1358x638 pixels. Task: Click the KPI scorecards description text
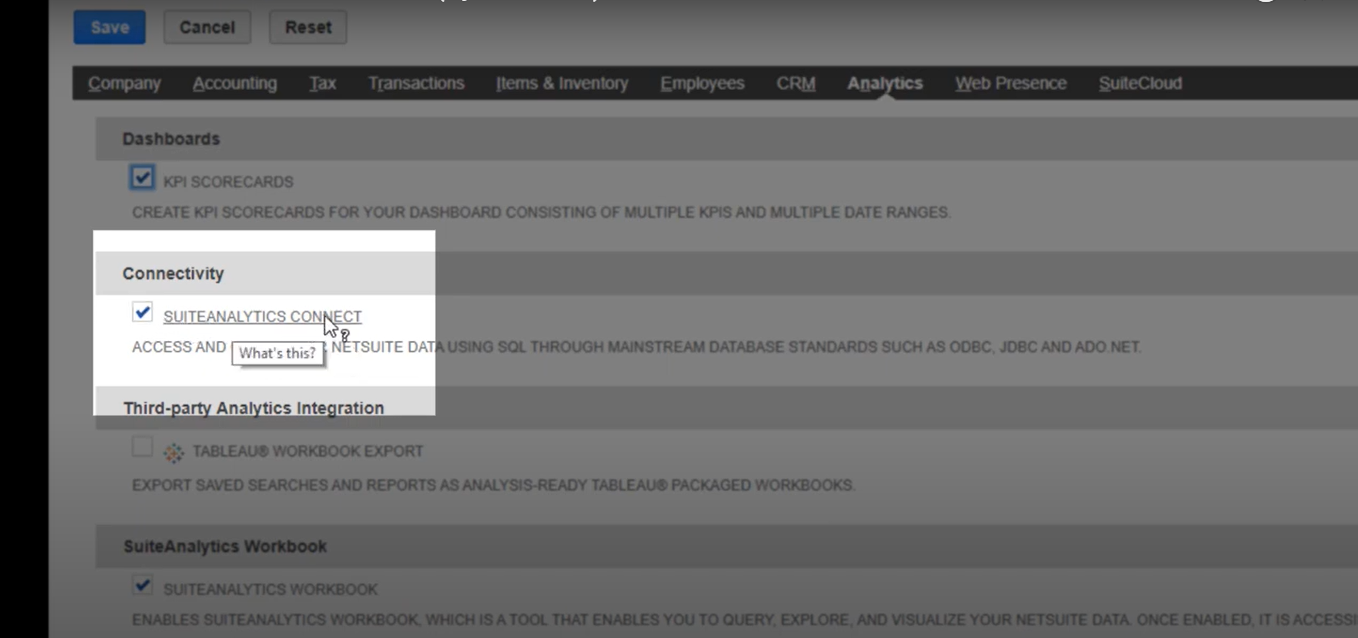(541, 212)
